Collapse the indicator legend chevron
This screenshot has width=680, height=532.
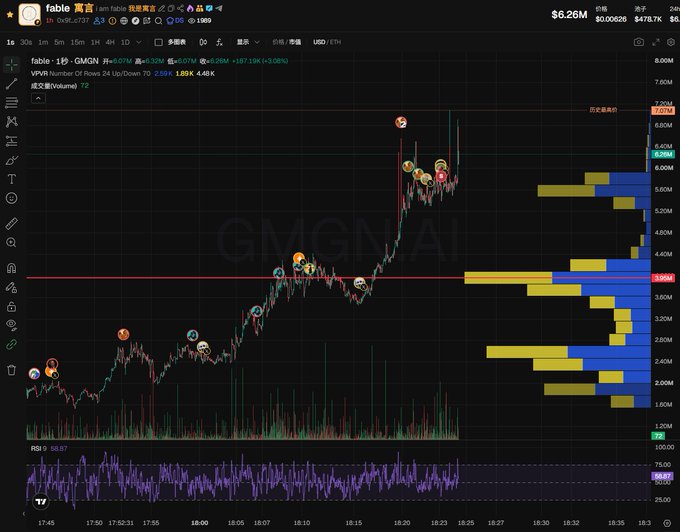tap(38, 98)
